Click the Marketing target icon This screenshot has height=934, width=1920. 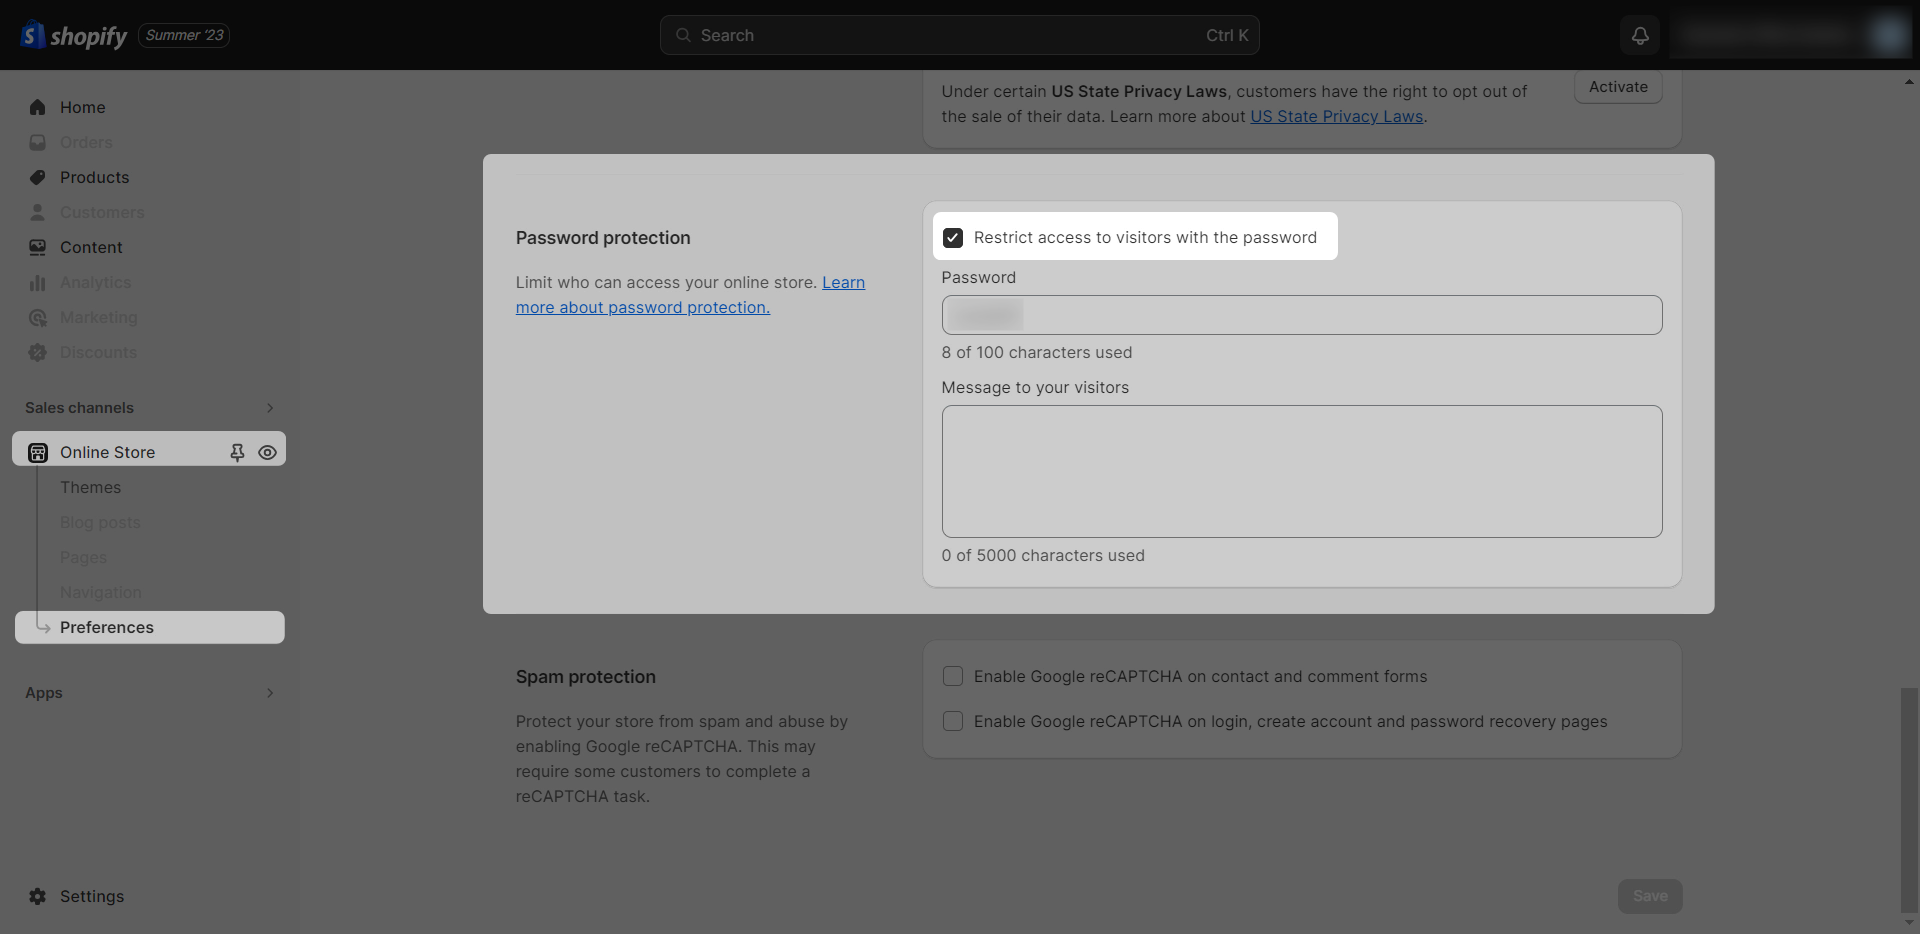click(x=37, y=317)
